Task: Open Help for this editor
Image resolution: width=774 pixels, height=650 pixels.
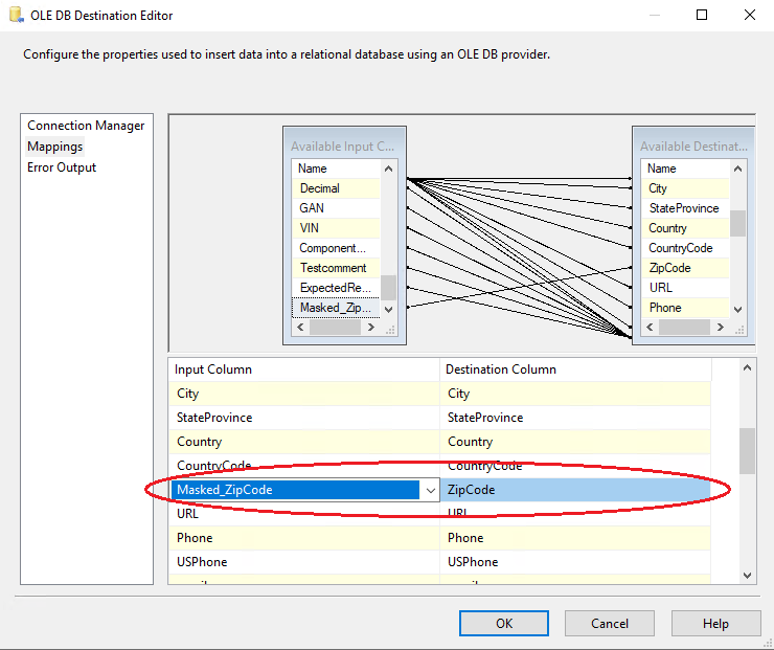Action: 715,623
